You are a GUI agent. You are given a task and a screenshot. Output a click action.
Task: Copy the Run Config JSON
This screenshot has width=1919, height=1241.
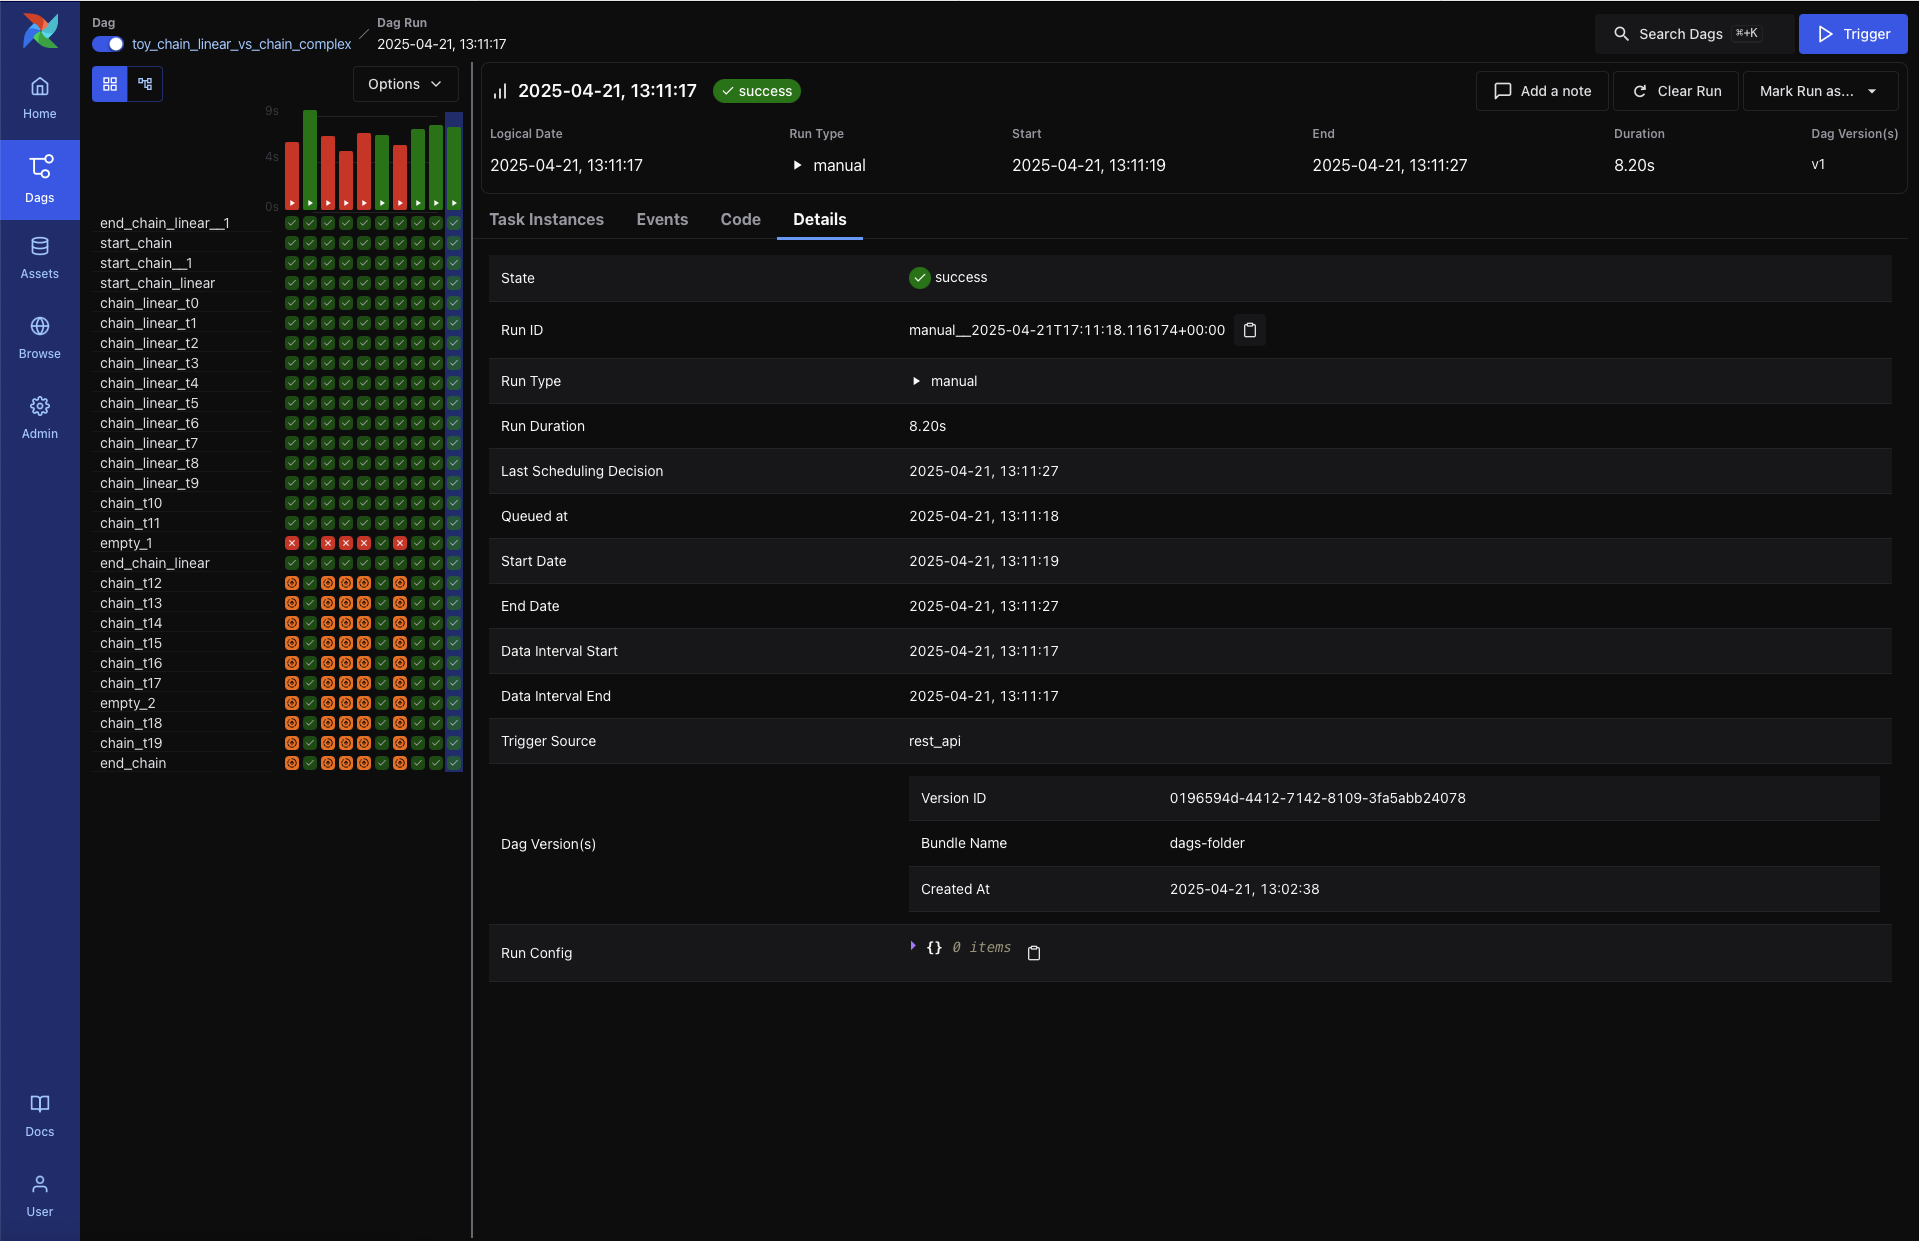point(1034,953)
